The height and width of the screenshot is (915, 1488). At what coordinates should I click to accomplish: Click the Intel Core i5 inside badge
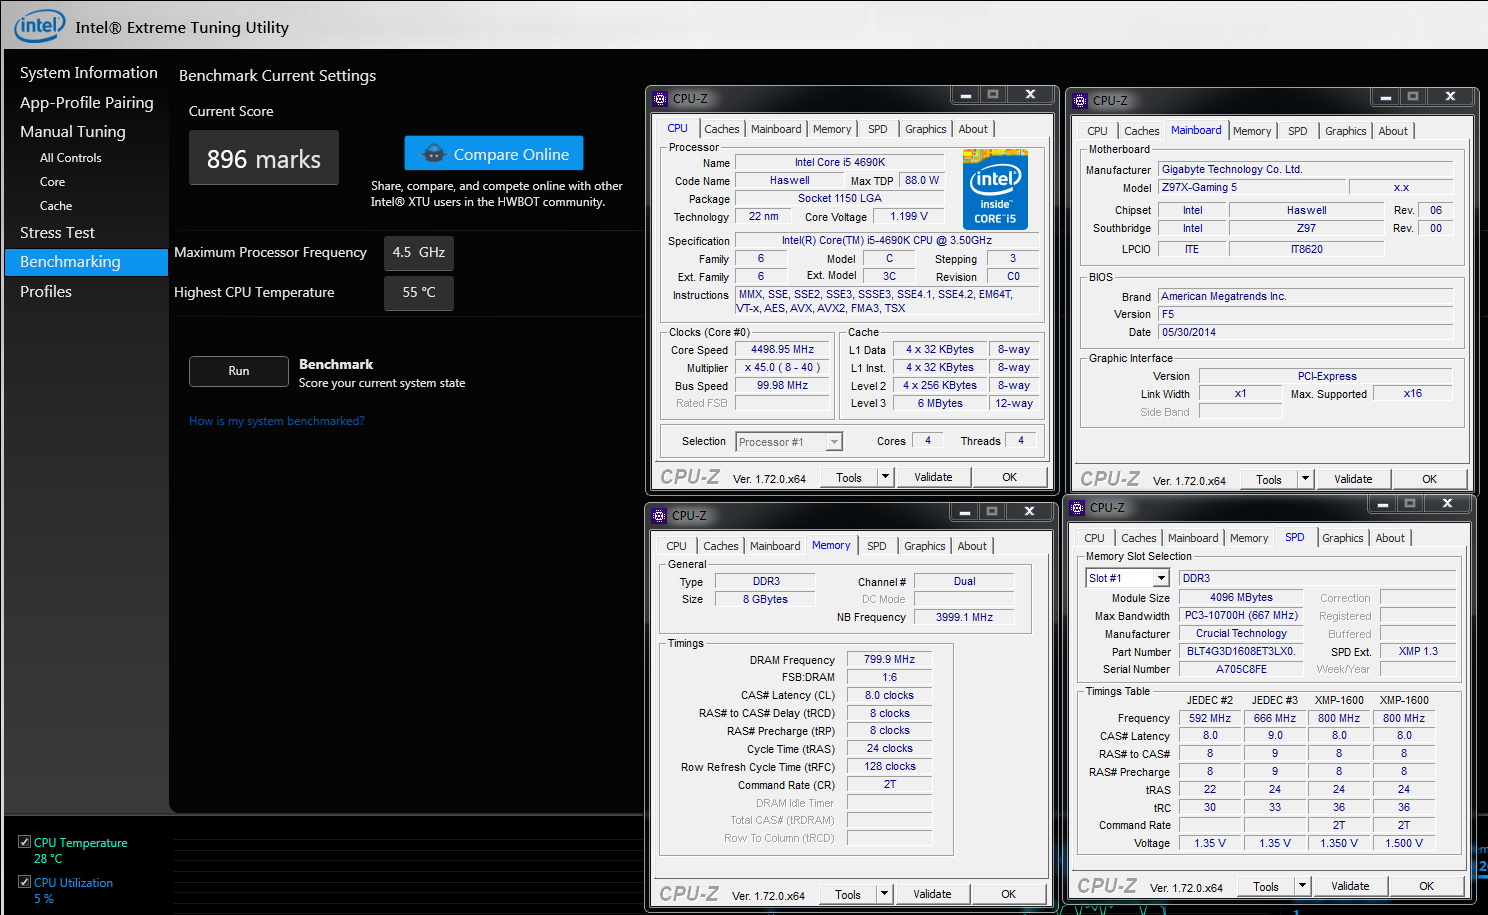click(995, 189)
